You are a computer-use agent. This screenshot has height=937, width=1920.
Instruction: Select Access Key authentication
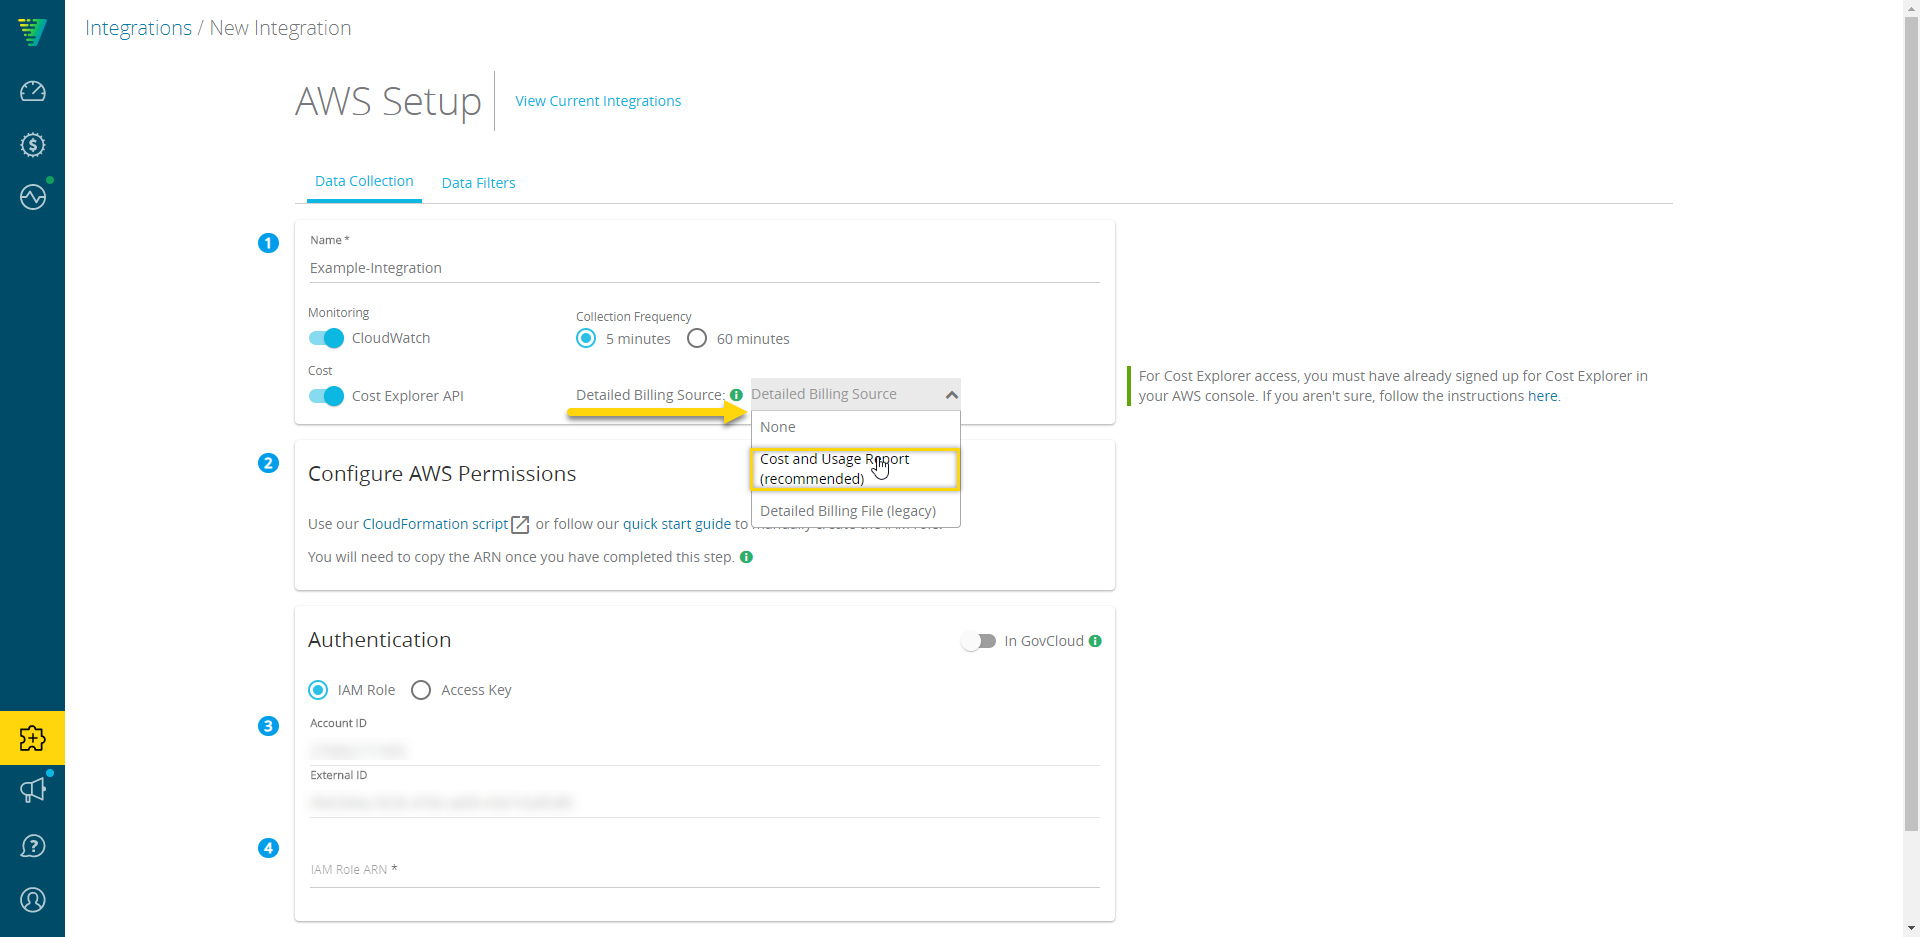click(x=421, y=690)
